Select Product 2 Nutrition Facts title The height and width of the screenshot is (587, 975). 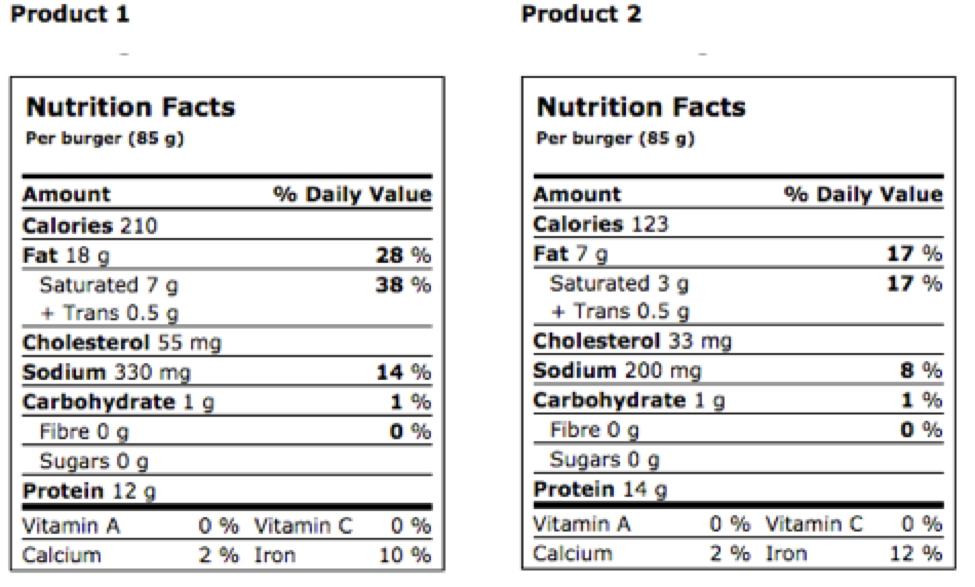pyautogui.click(x=641, y=107)
